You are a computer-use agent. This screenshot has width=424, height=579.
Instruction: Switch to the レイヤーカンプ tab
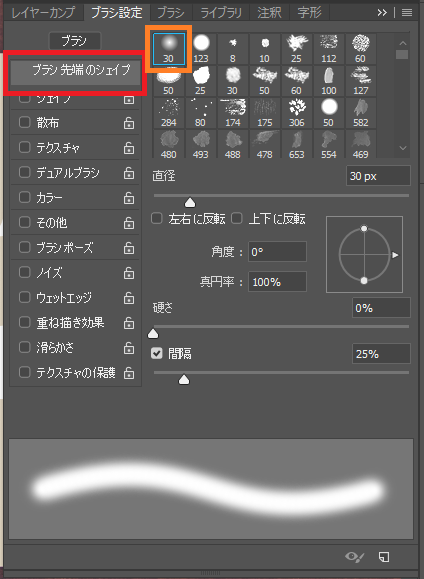click(x=43, y=13)
